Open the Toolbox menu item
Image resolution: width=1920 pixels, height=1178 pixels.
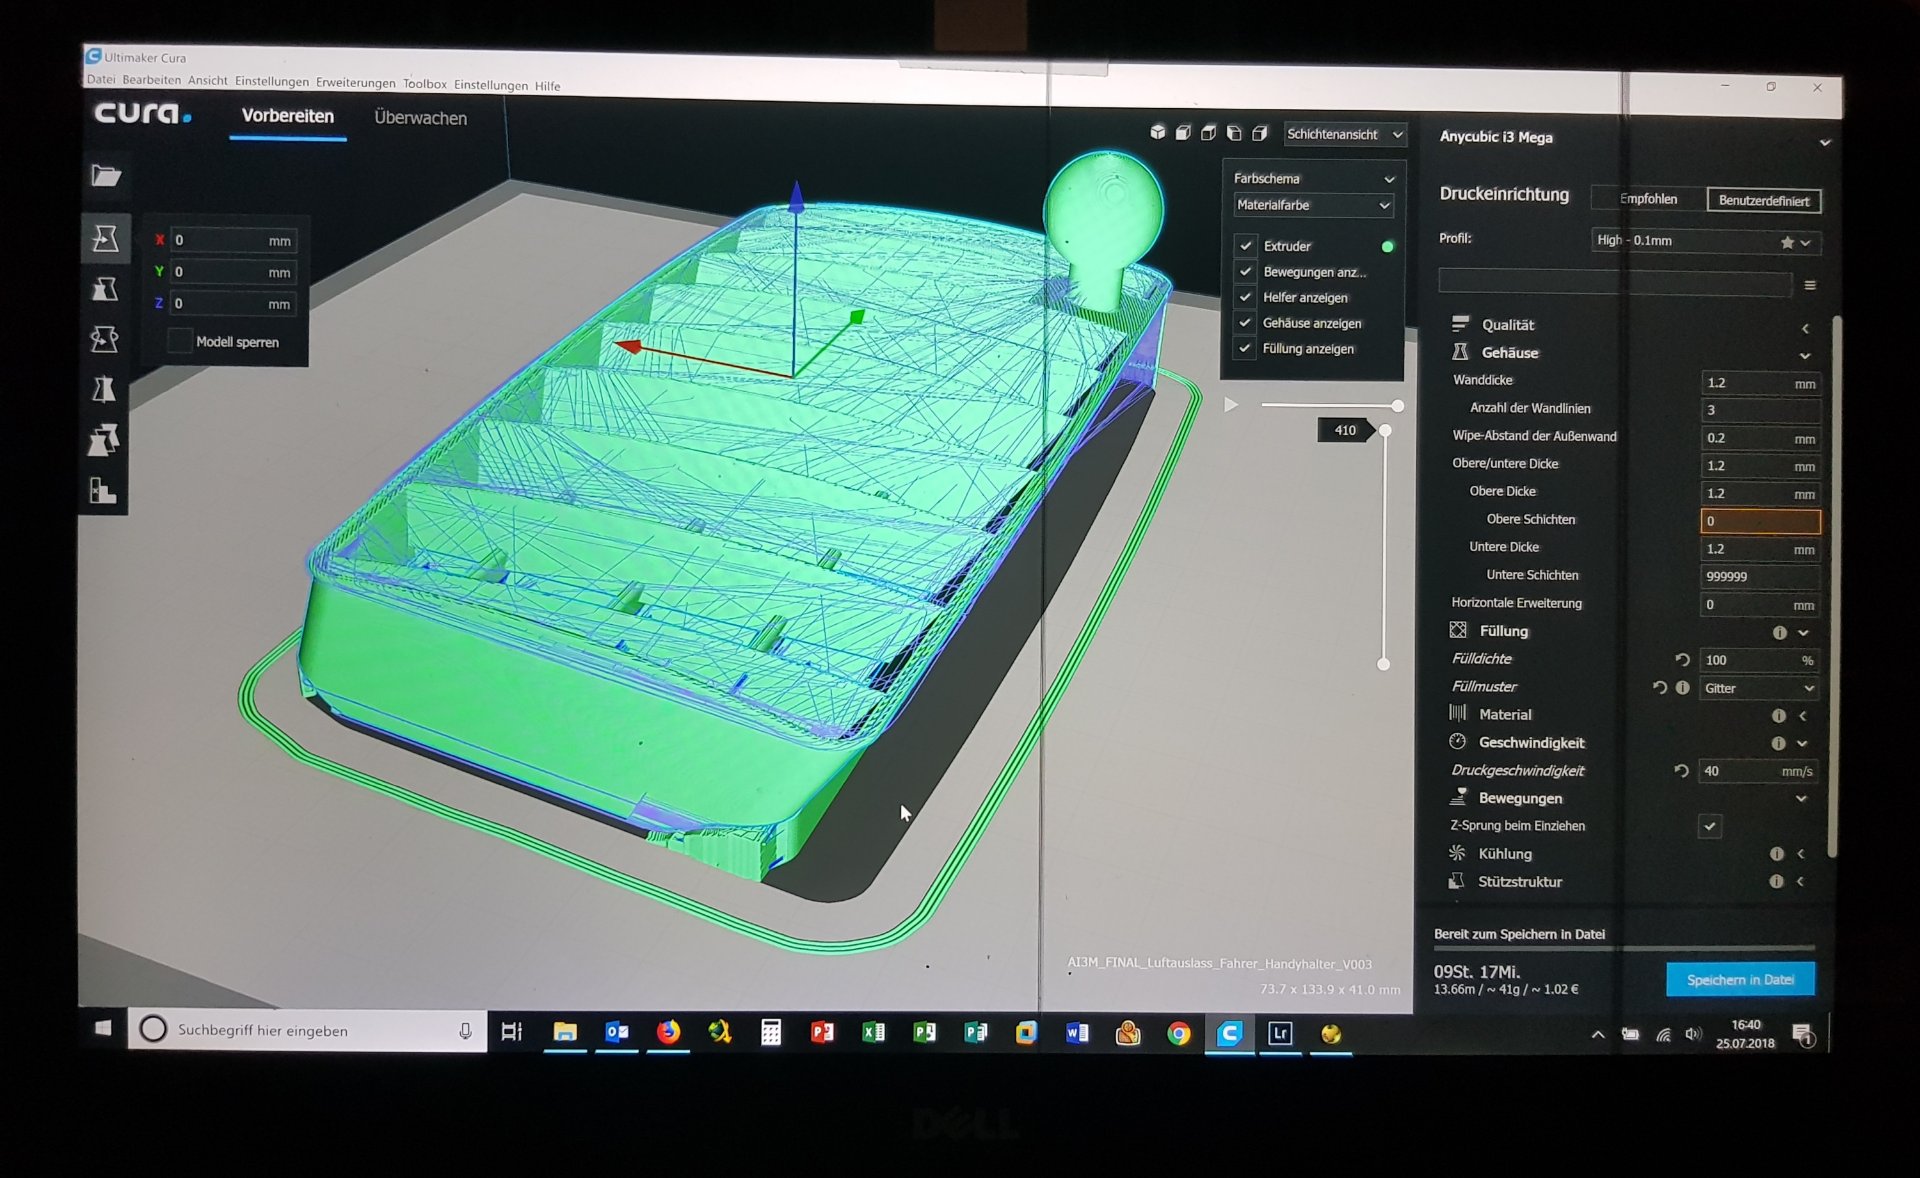pos(425,84)
